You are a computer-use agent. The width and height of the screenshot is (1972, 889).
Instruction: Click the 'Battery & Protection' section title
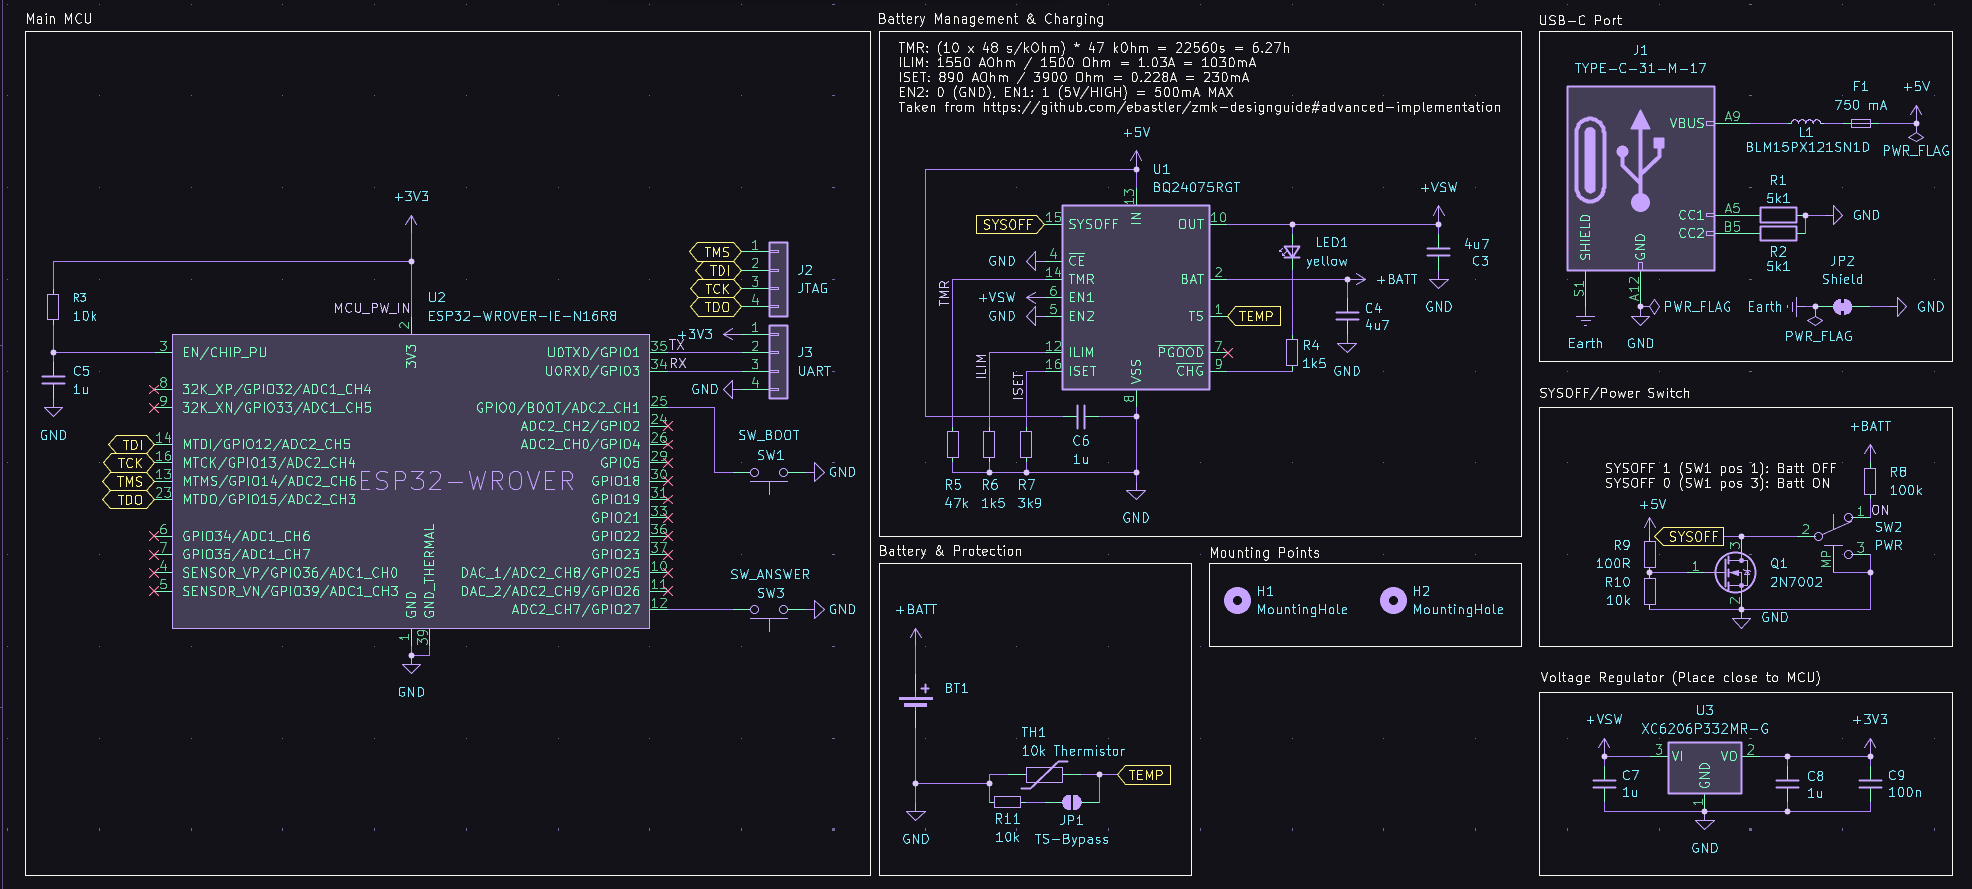tap(950, 551)
